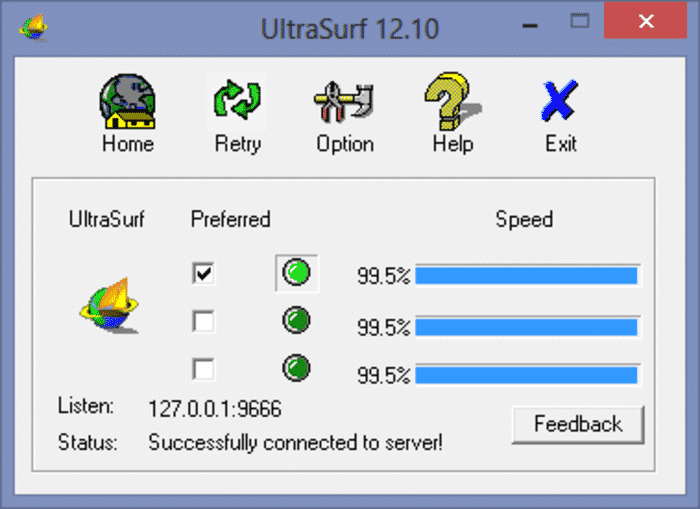The image size is (700, 509).
Task: Select the third green server indicator
Action: pos(296,368)
